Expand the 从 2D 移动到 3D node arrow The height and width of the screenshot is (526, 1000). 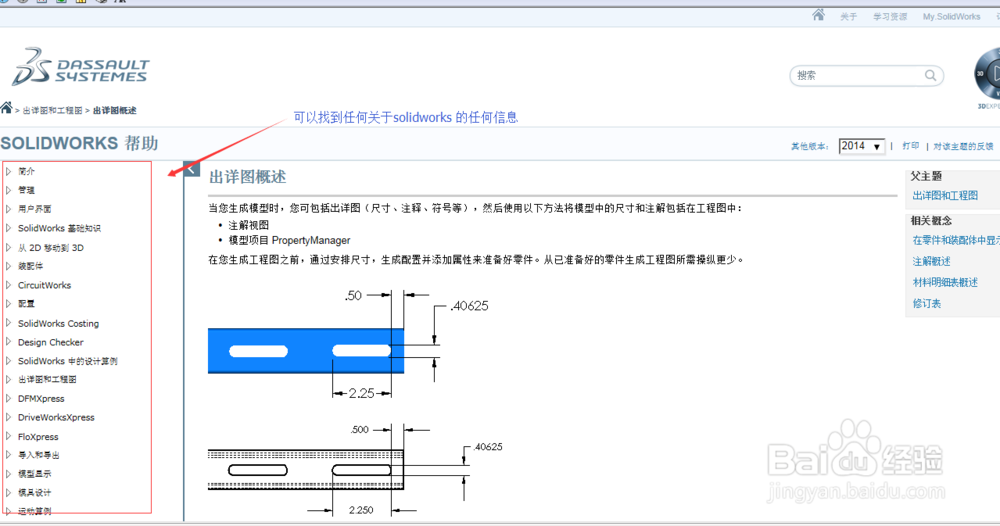8,247
